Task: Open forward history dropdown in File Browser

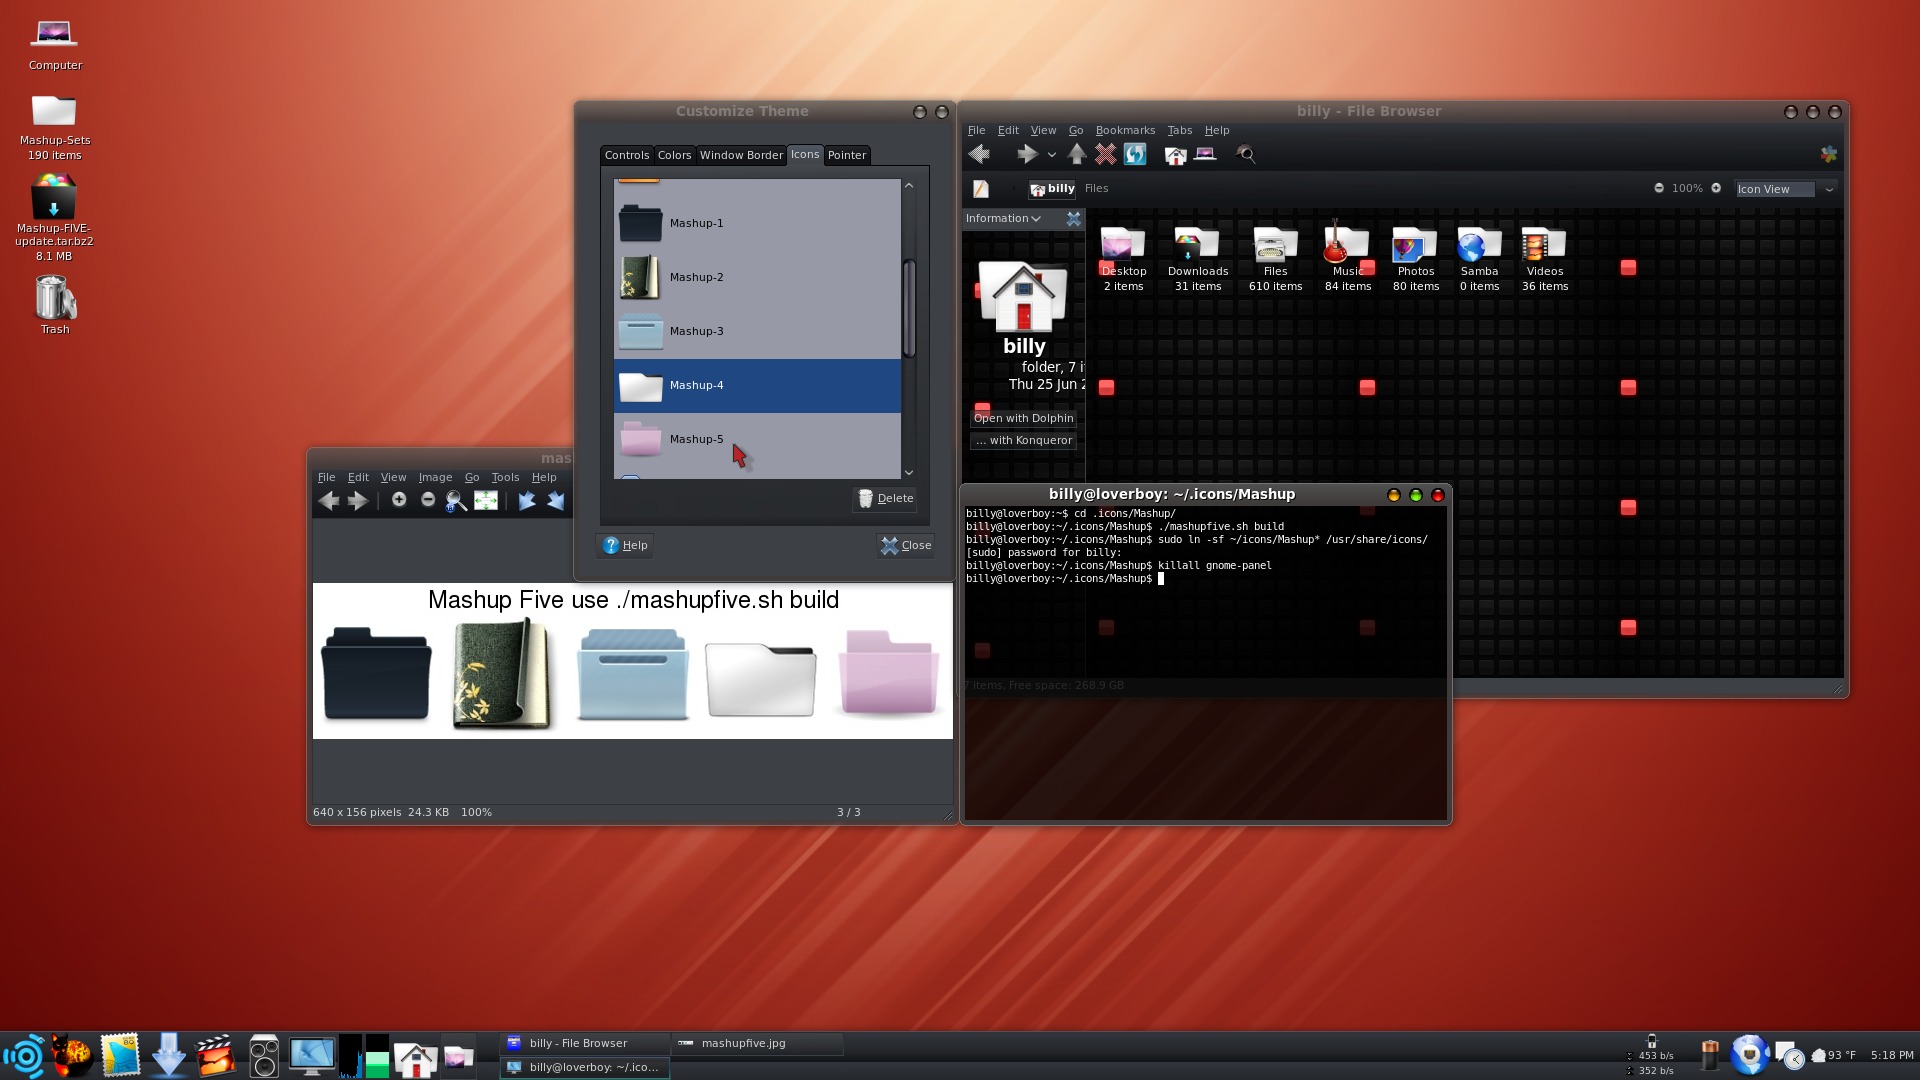Action: (1051, 155)
